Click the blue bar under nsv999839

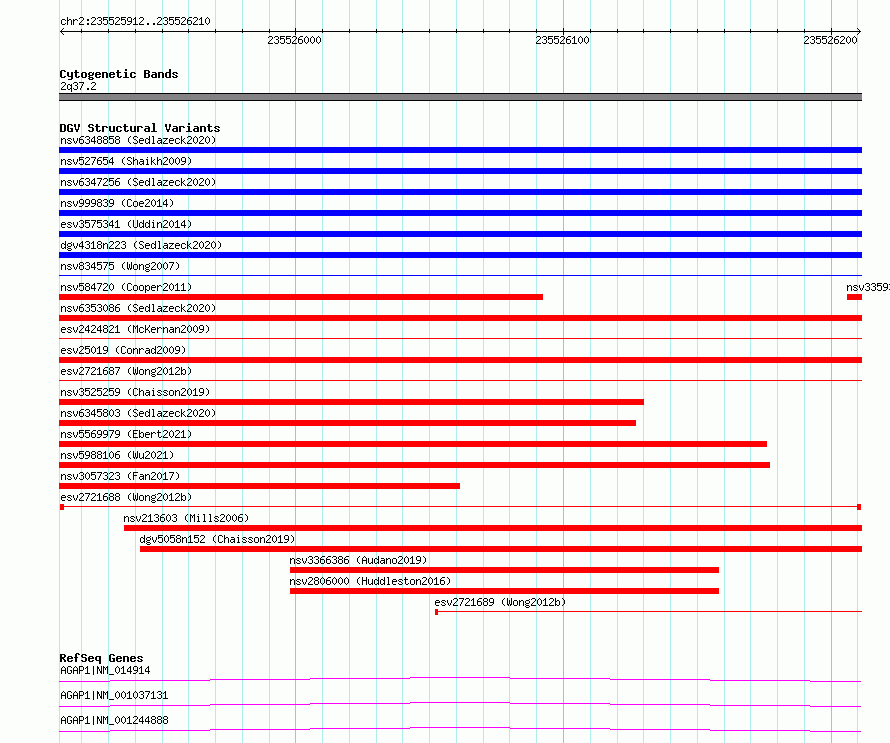click(460, 213)
